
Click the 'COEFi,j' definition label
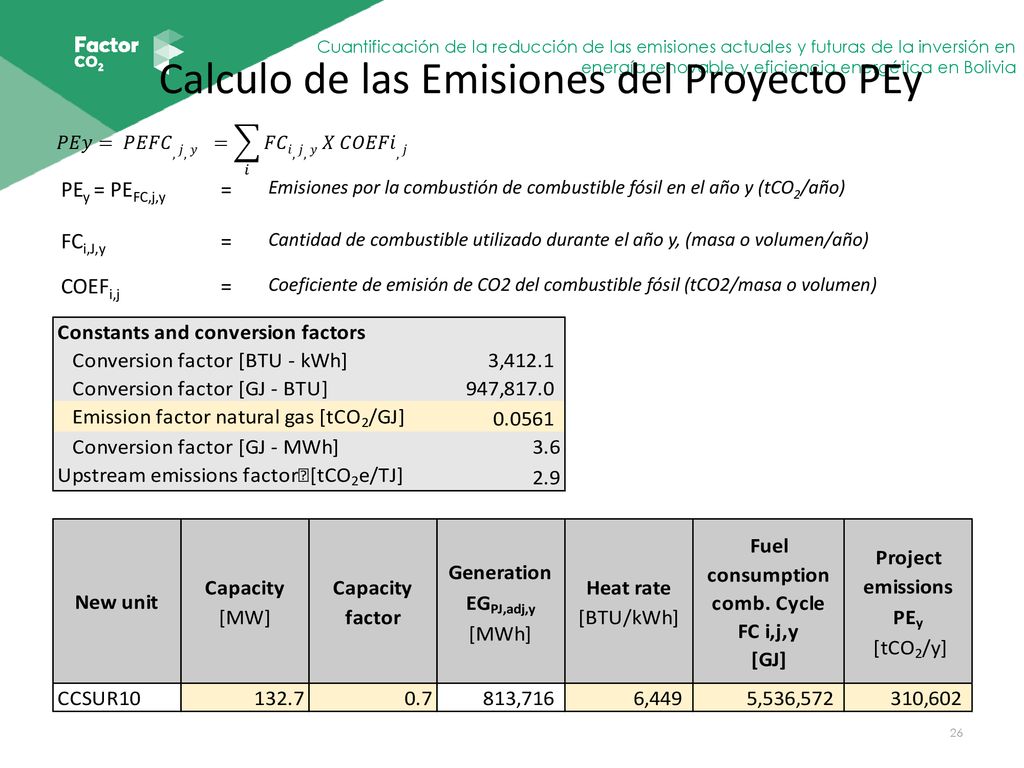tap(90, 288)
